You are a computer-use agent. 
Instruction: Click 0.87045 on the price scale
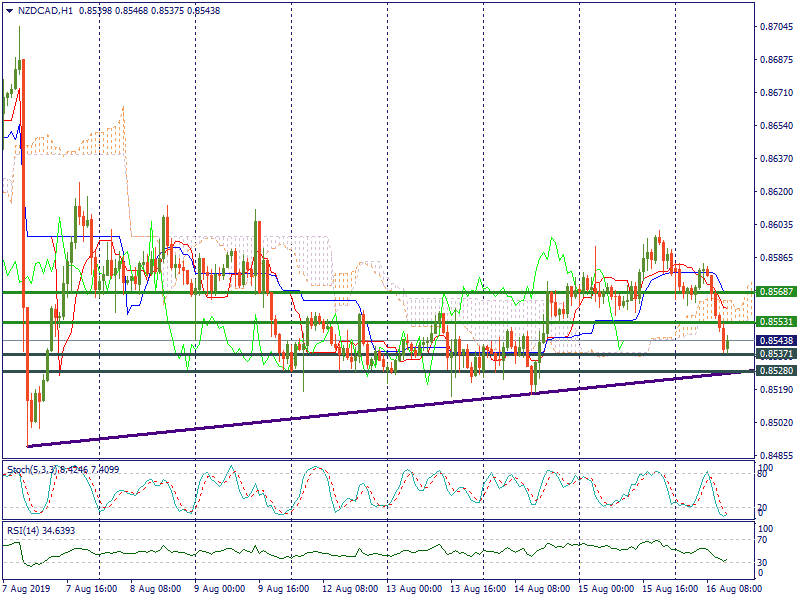[775, 27]
